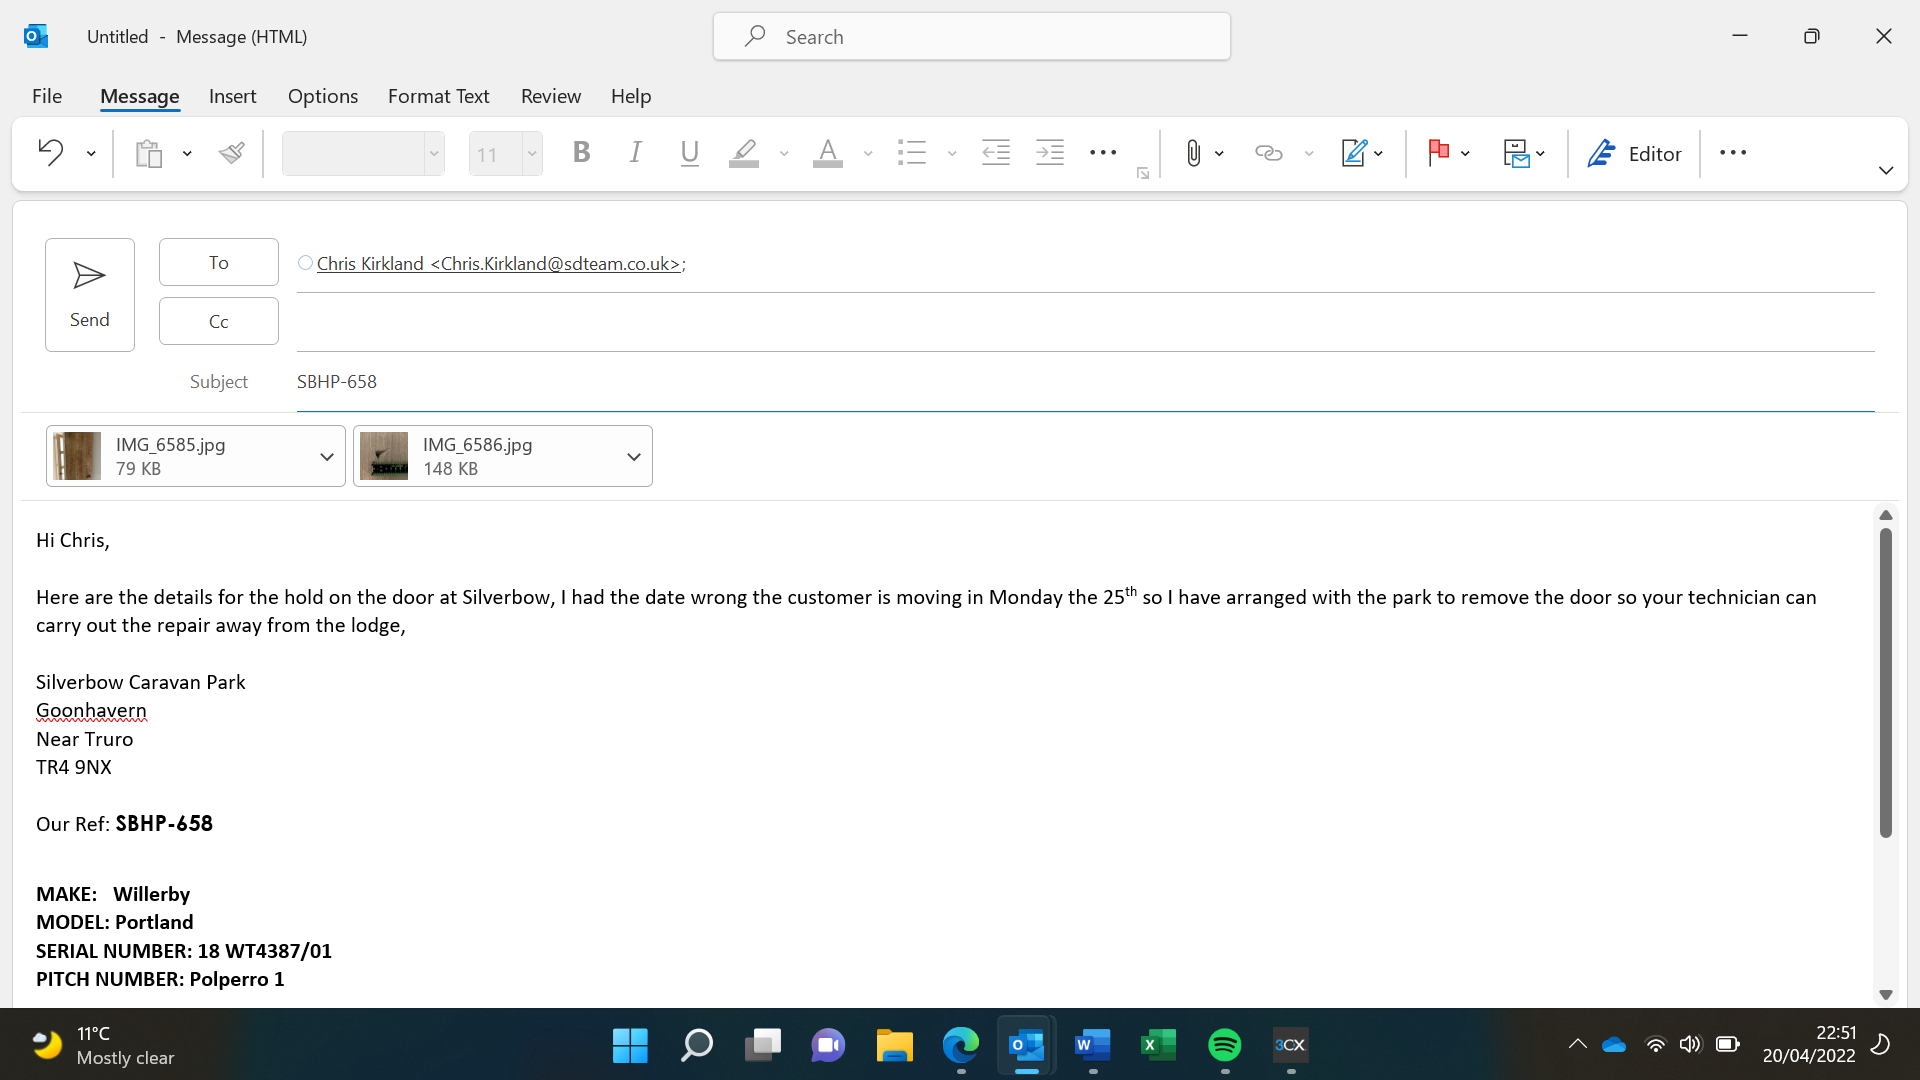
Task: Click the Format Painter icon
Action: click(x=232, y=153)
